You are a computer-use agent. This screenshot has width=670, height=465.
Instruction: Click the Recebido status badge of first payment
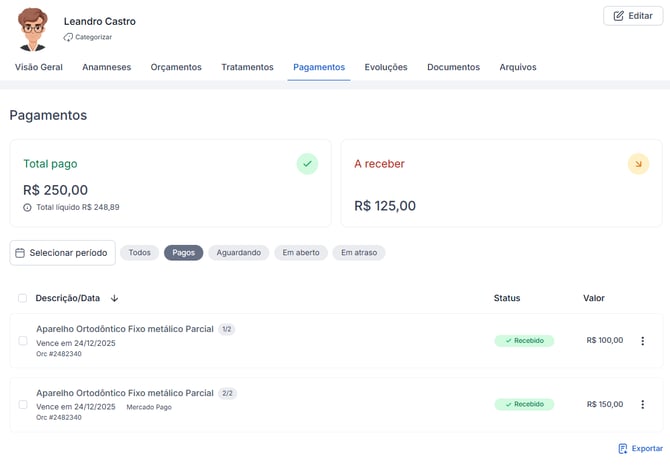(x=524, y=341)
